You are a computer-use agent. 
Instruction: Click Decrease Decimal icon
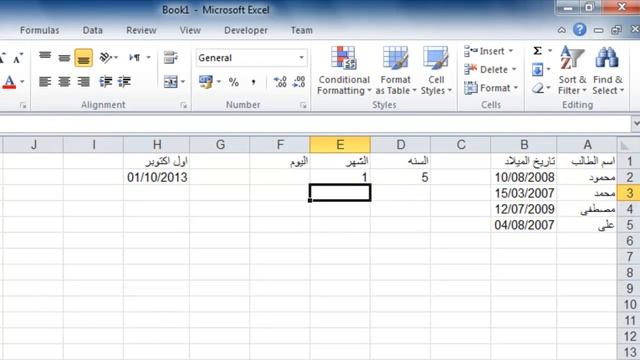coord(299,82)
